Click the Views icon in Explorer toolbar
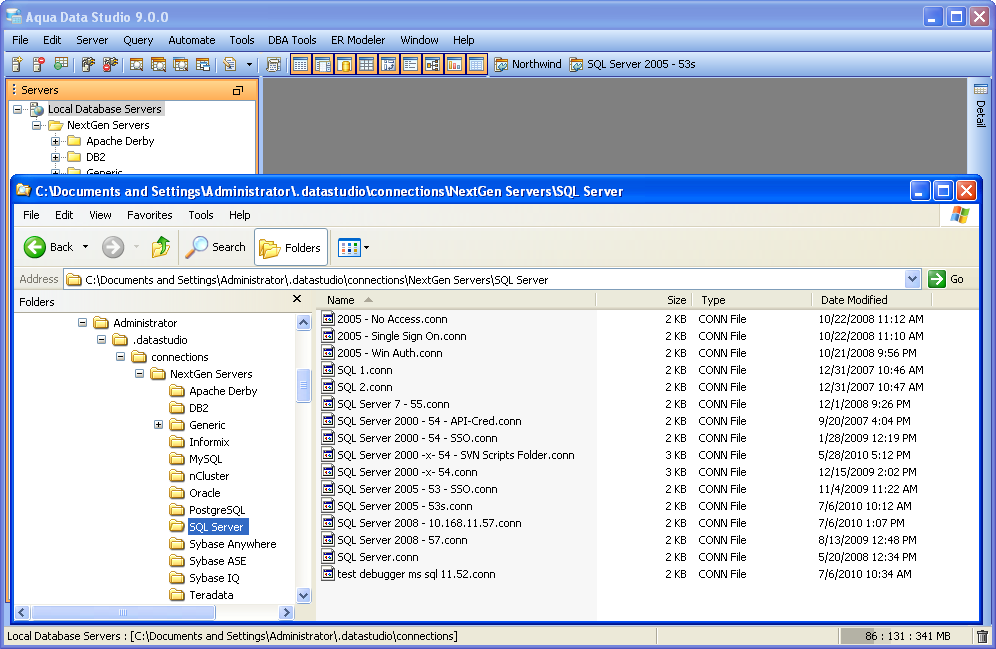Screen dimensions: 996x649 pos(349,248)
